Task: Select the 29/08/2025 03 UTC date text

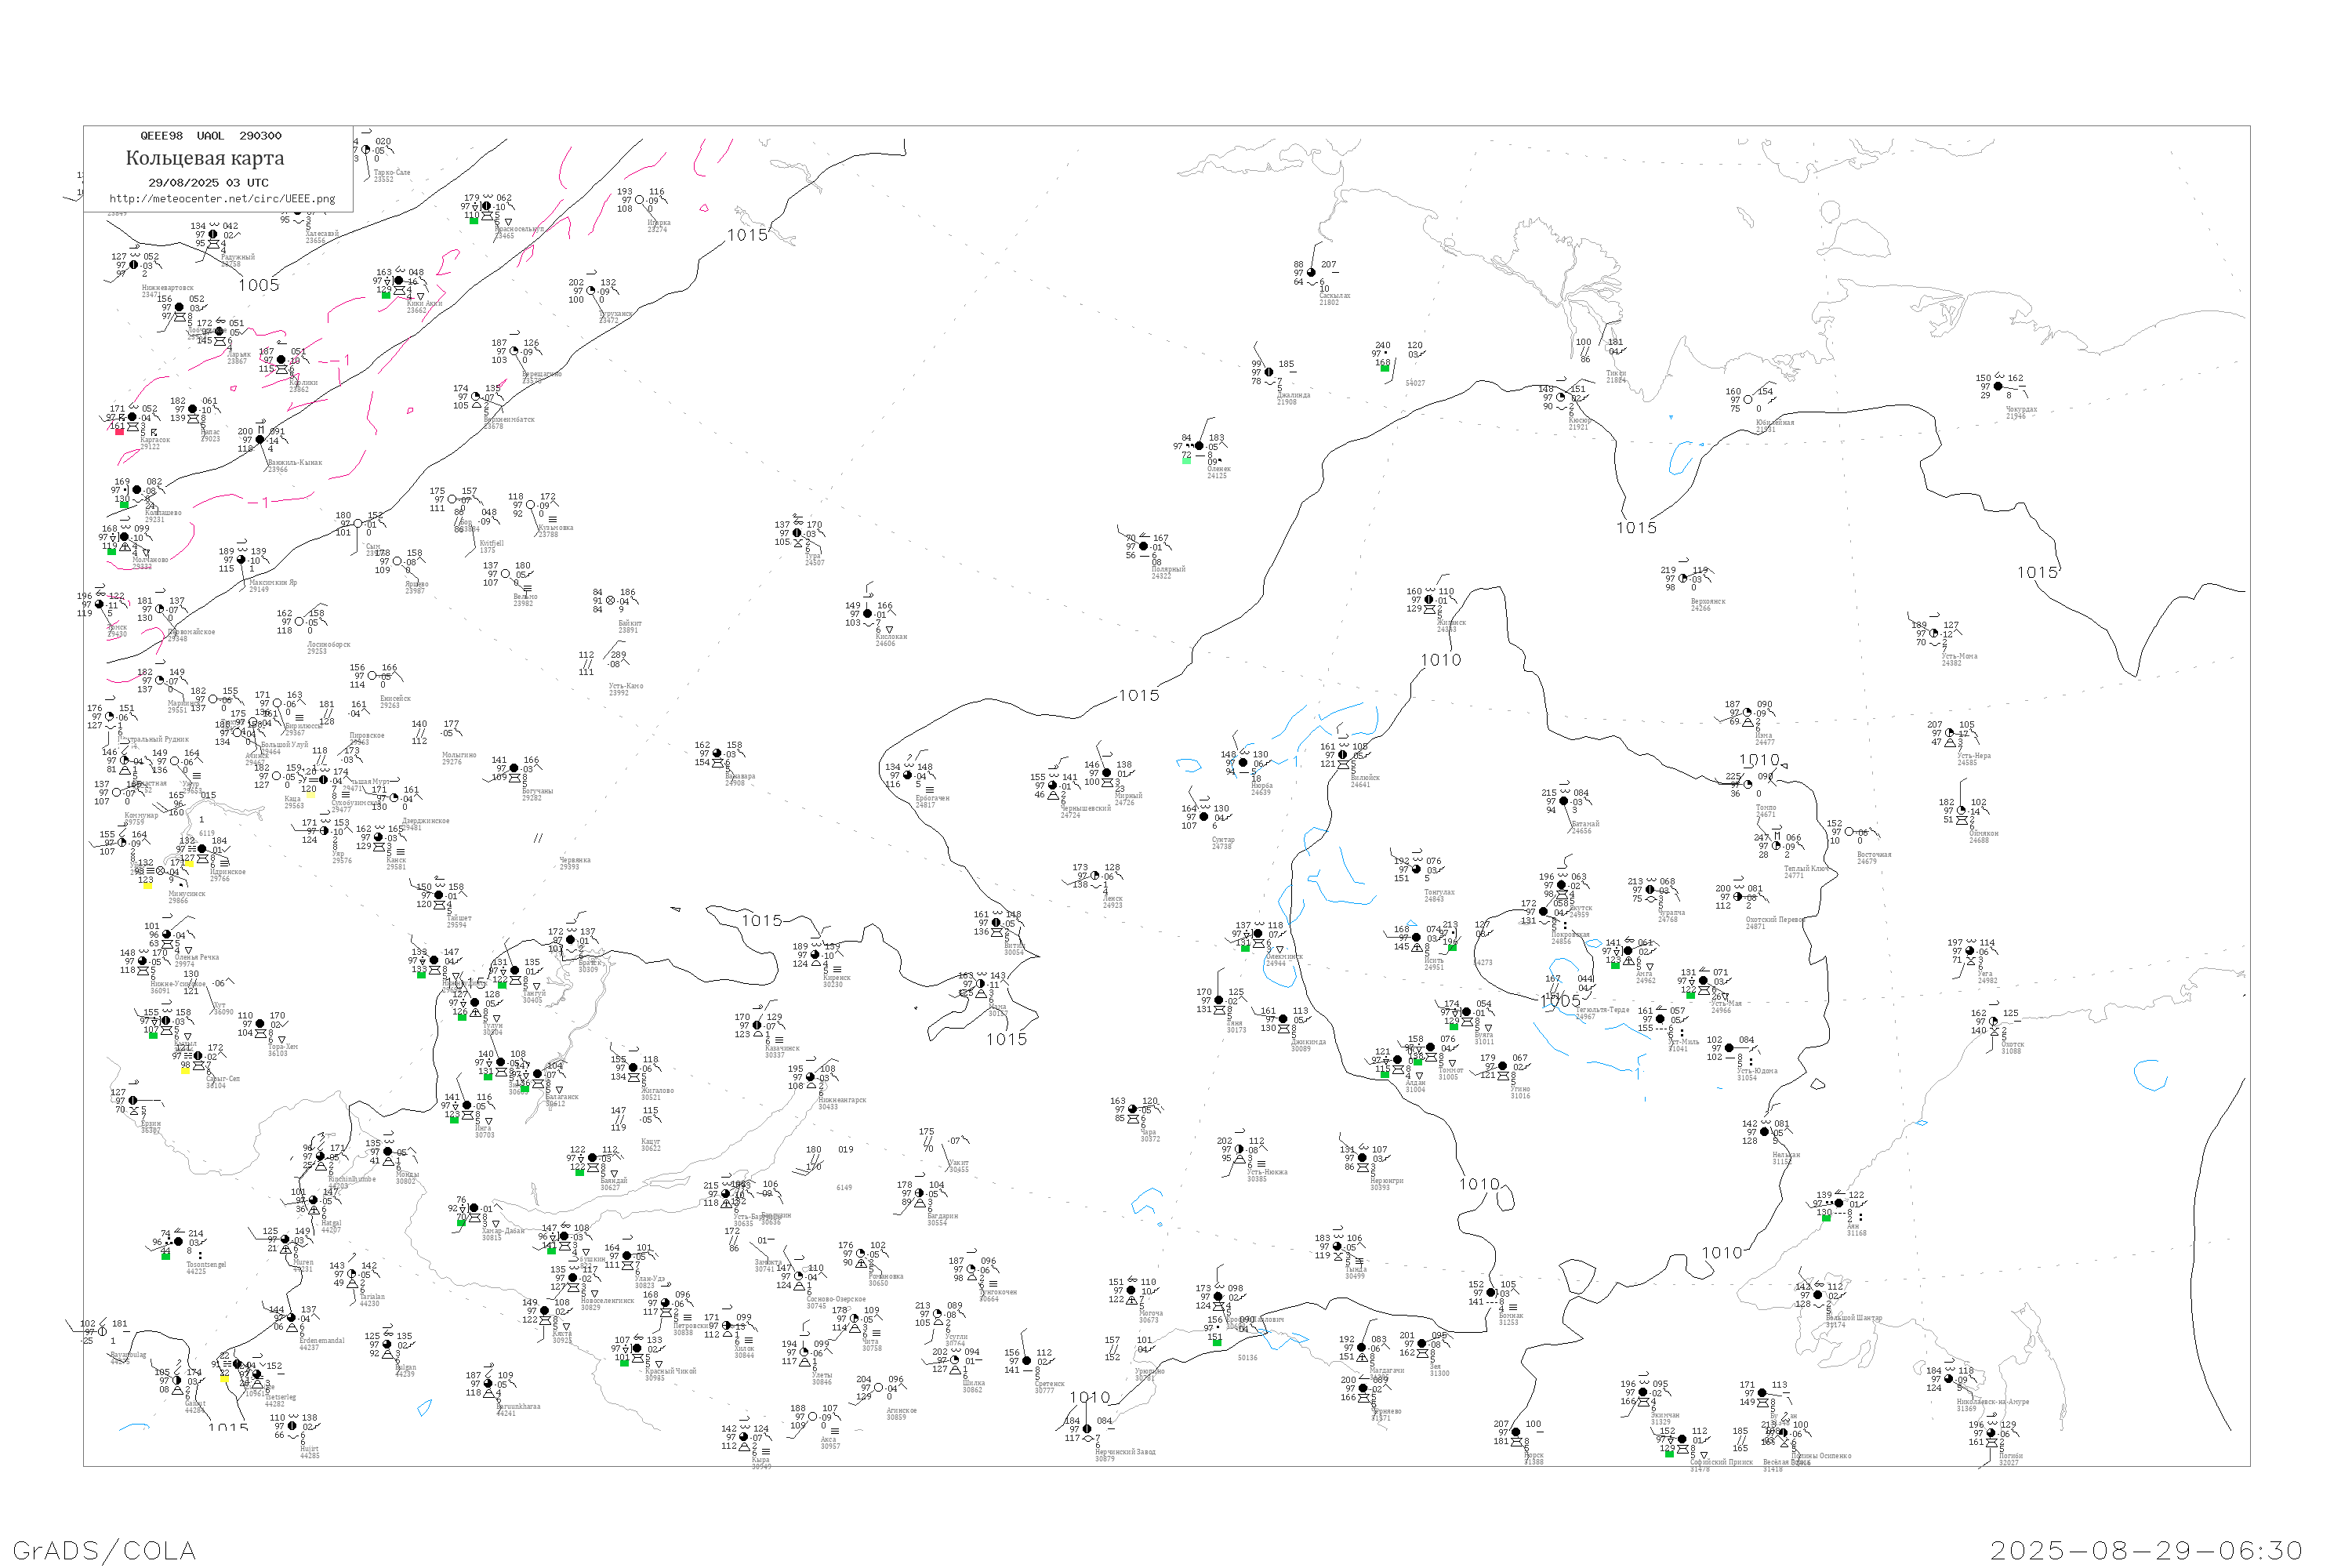Action: [x=208, y=183]
